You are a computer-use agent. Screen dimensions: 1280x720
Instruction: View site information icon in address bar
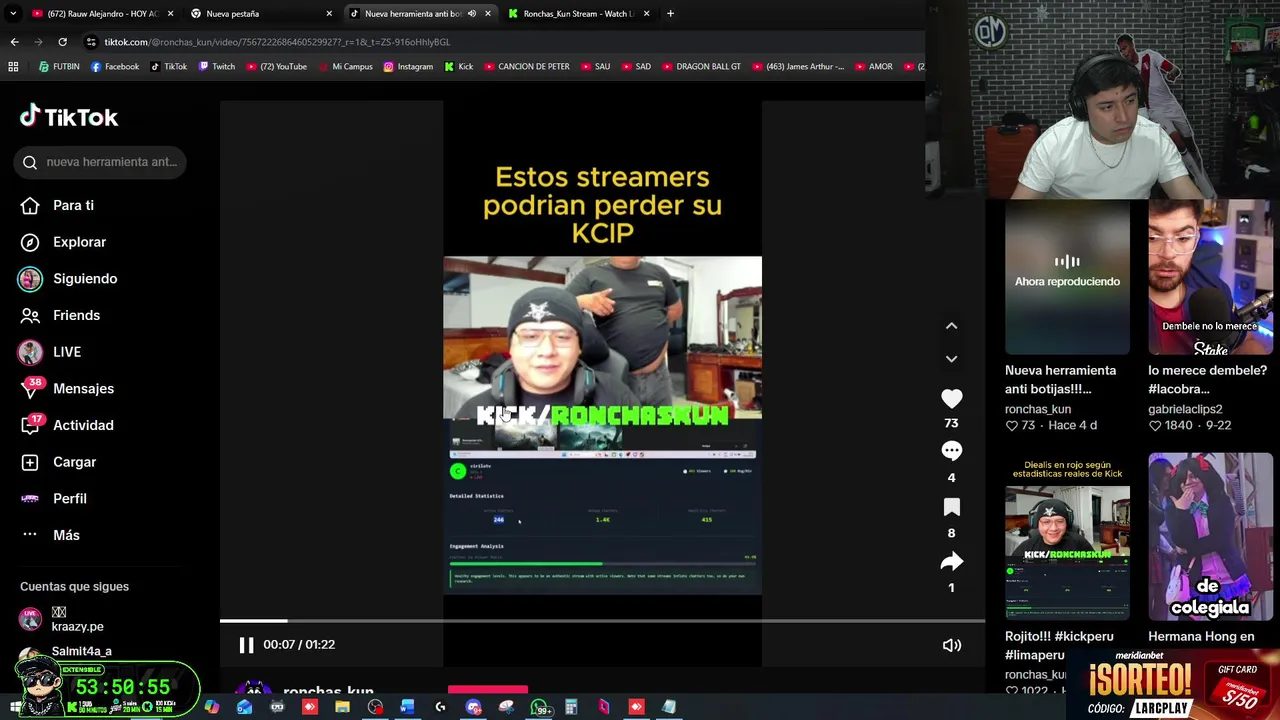click(x=92, y=42)
